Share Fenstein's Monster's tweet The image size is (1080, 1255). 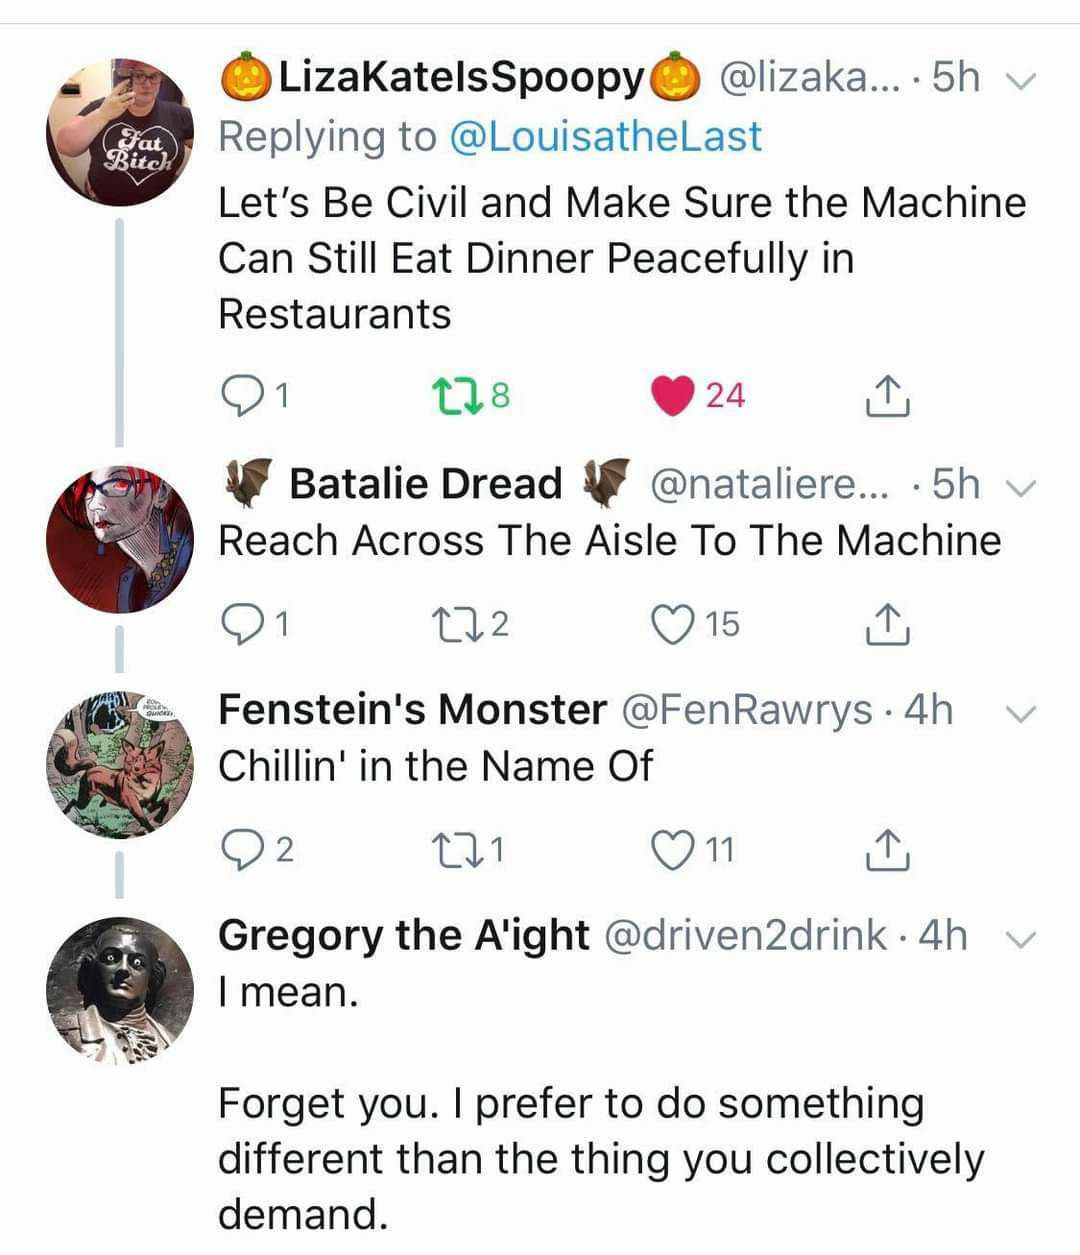(x=885, y=850)
